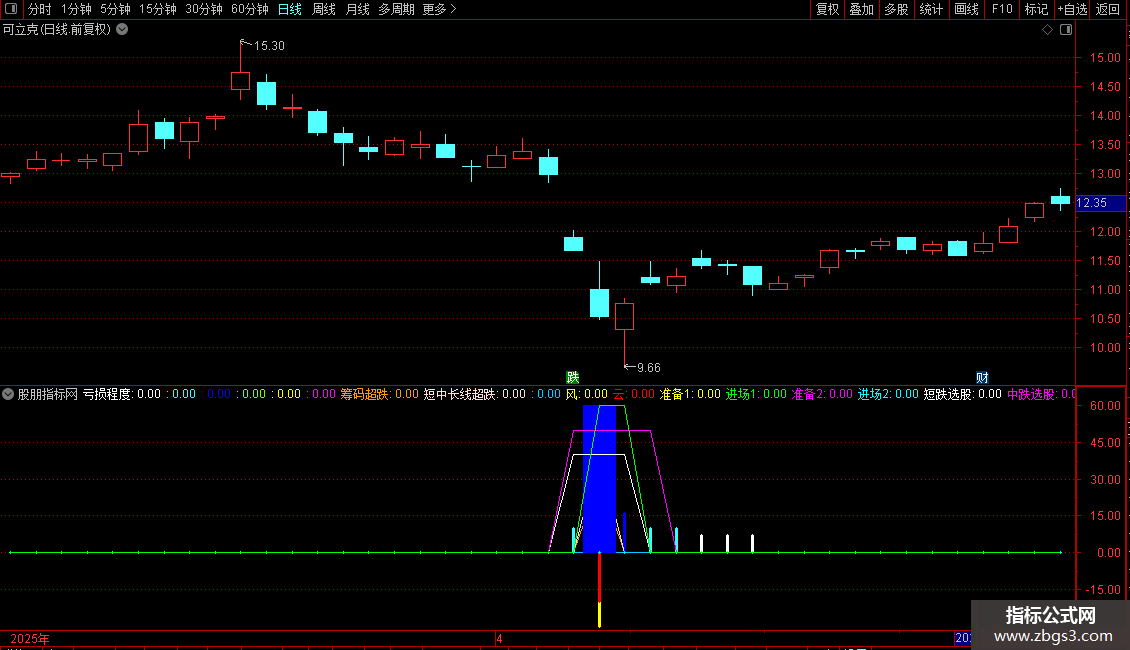Viewport: 1130px width, 650px height.
Task: Switch to 月线 monthly chart
Action: pos(357,9)
